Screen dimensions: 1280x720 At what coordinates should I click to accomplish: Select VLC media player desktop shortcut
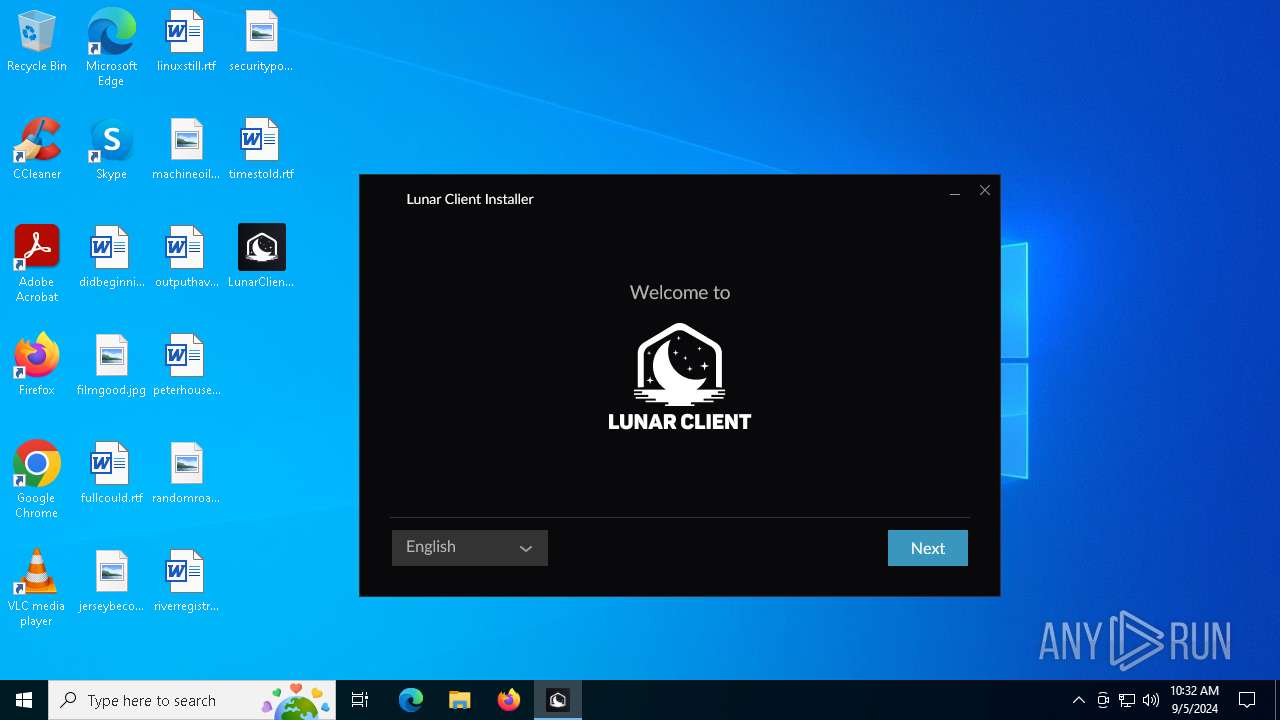click(37, 588)
